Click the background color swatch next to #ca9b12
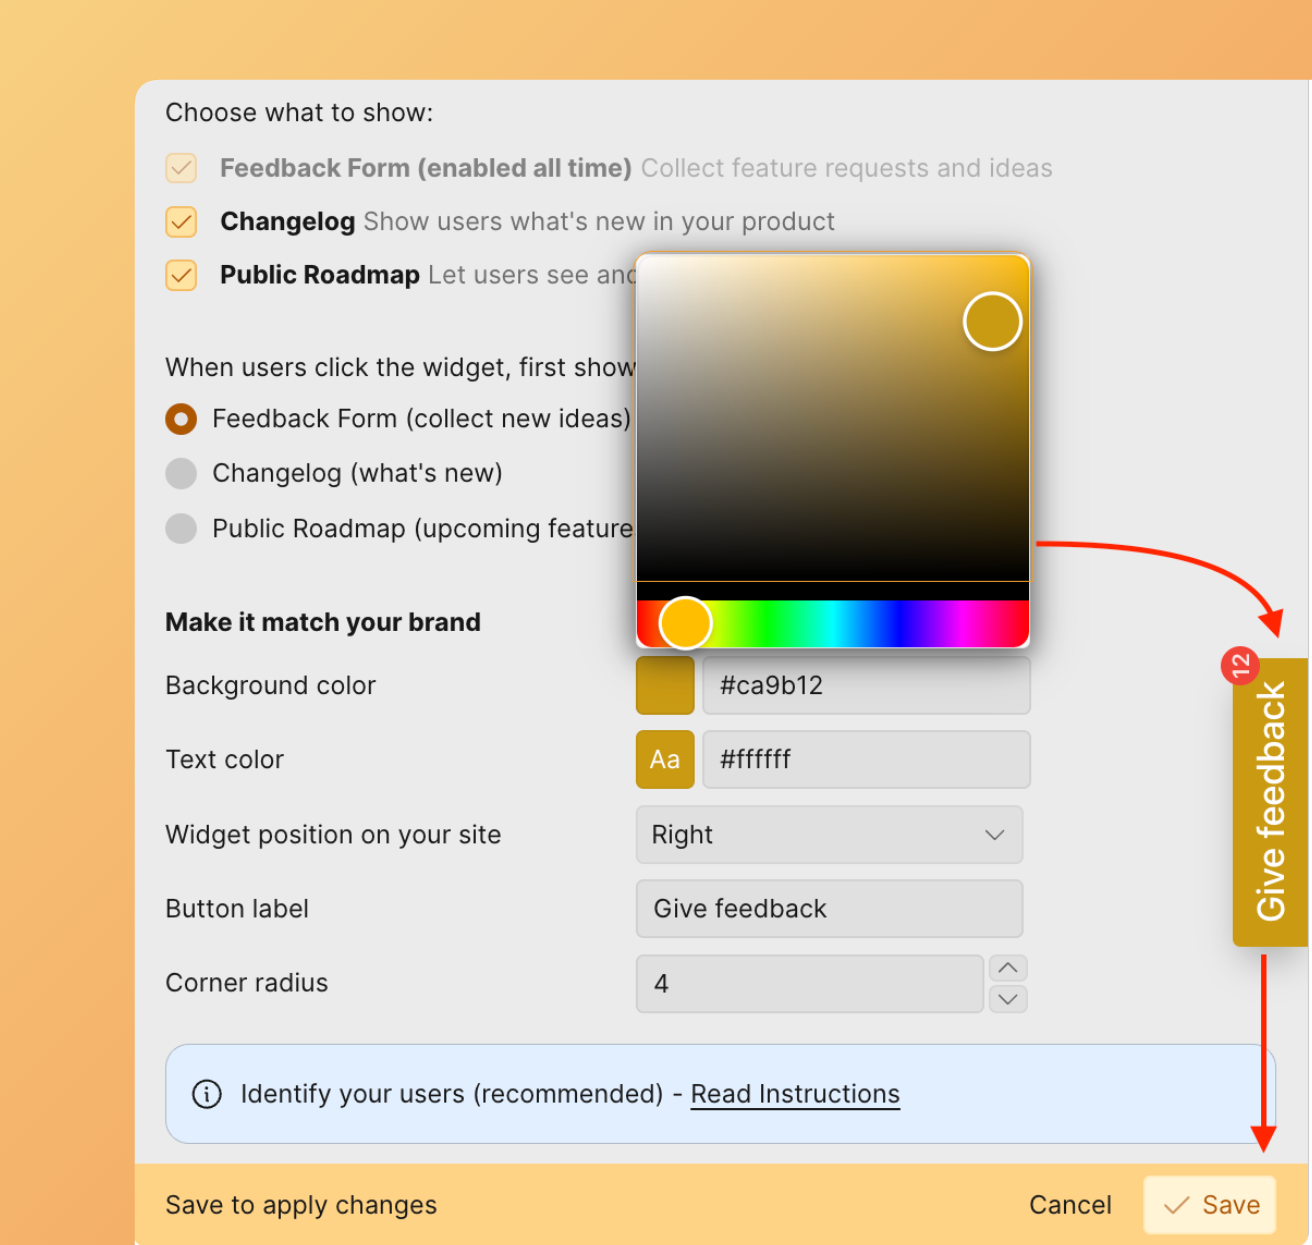The image size is (1312, 1245). click(664, 685)
